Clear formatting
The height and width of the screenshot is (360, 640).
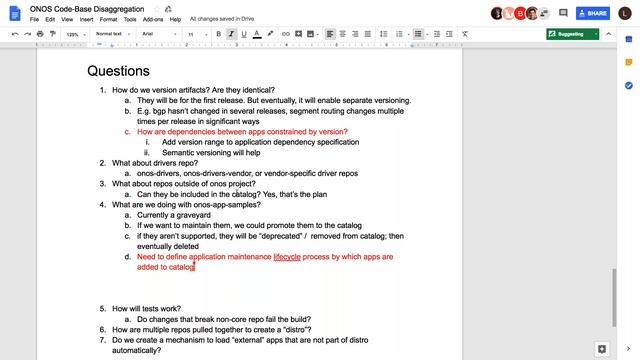tap(465, 34)
